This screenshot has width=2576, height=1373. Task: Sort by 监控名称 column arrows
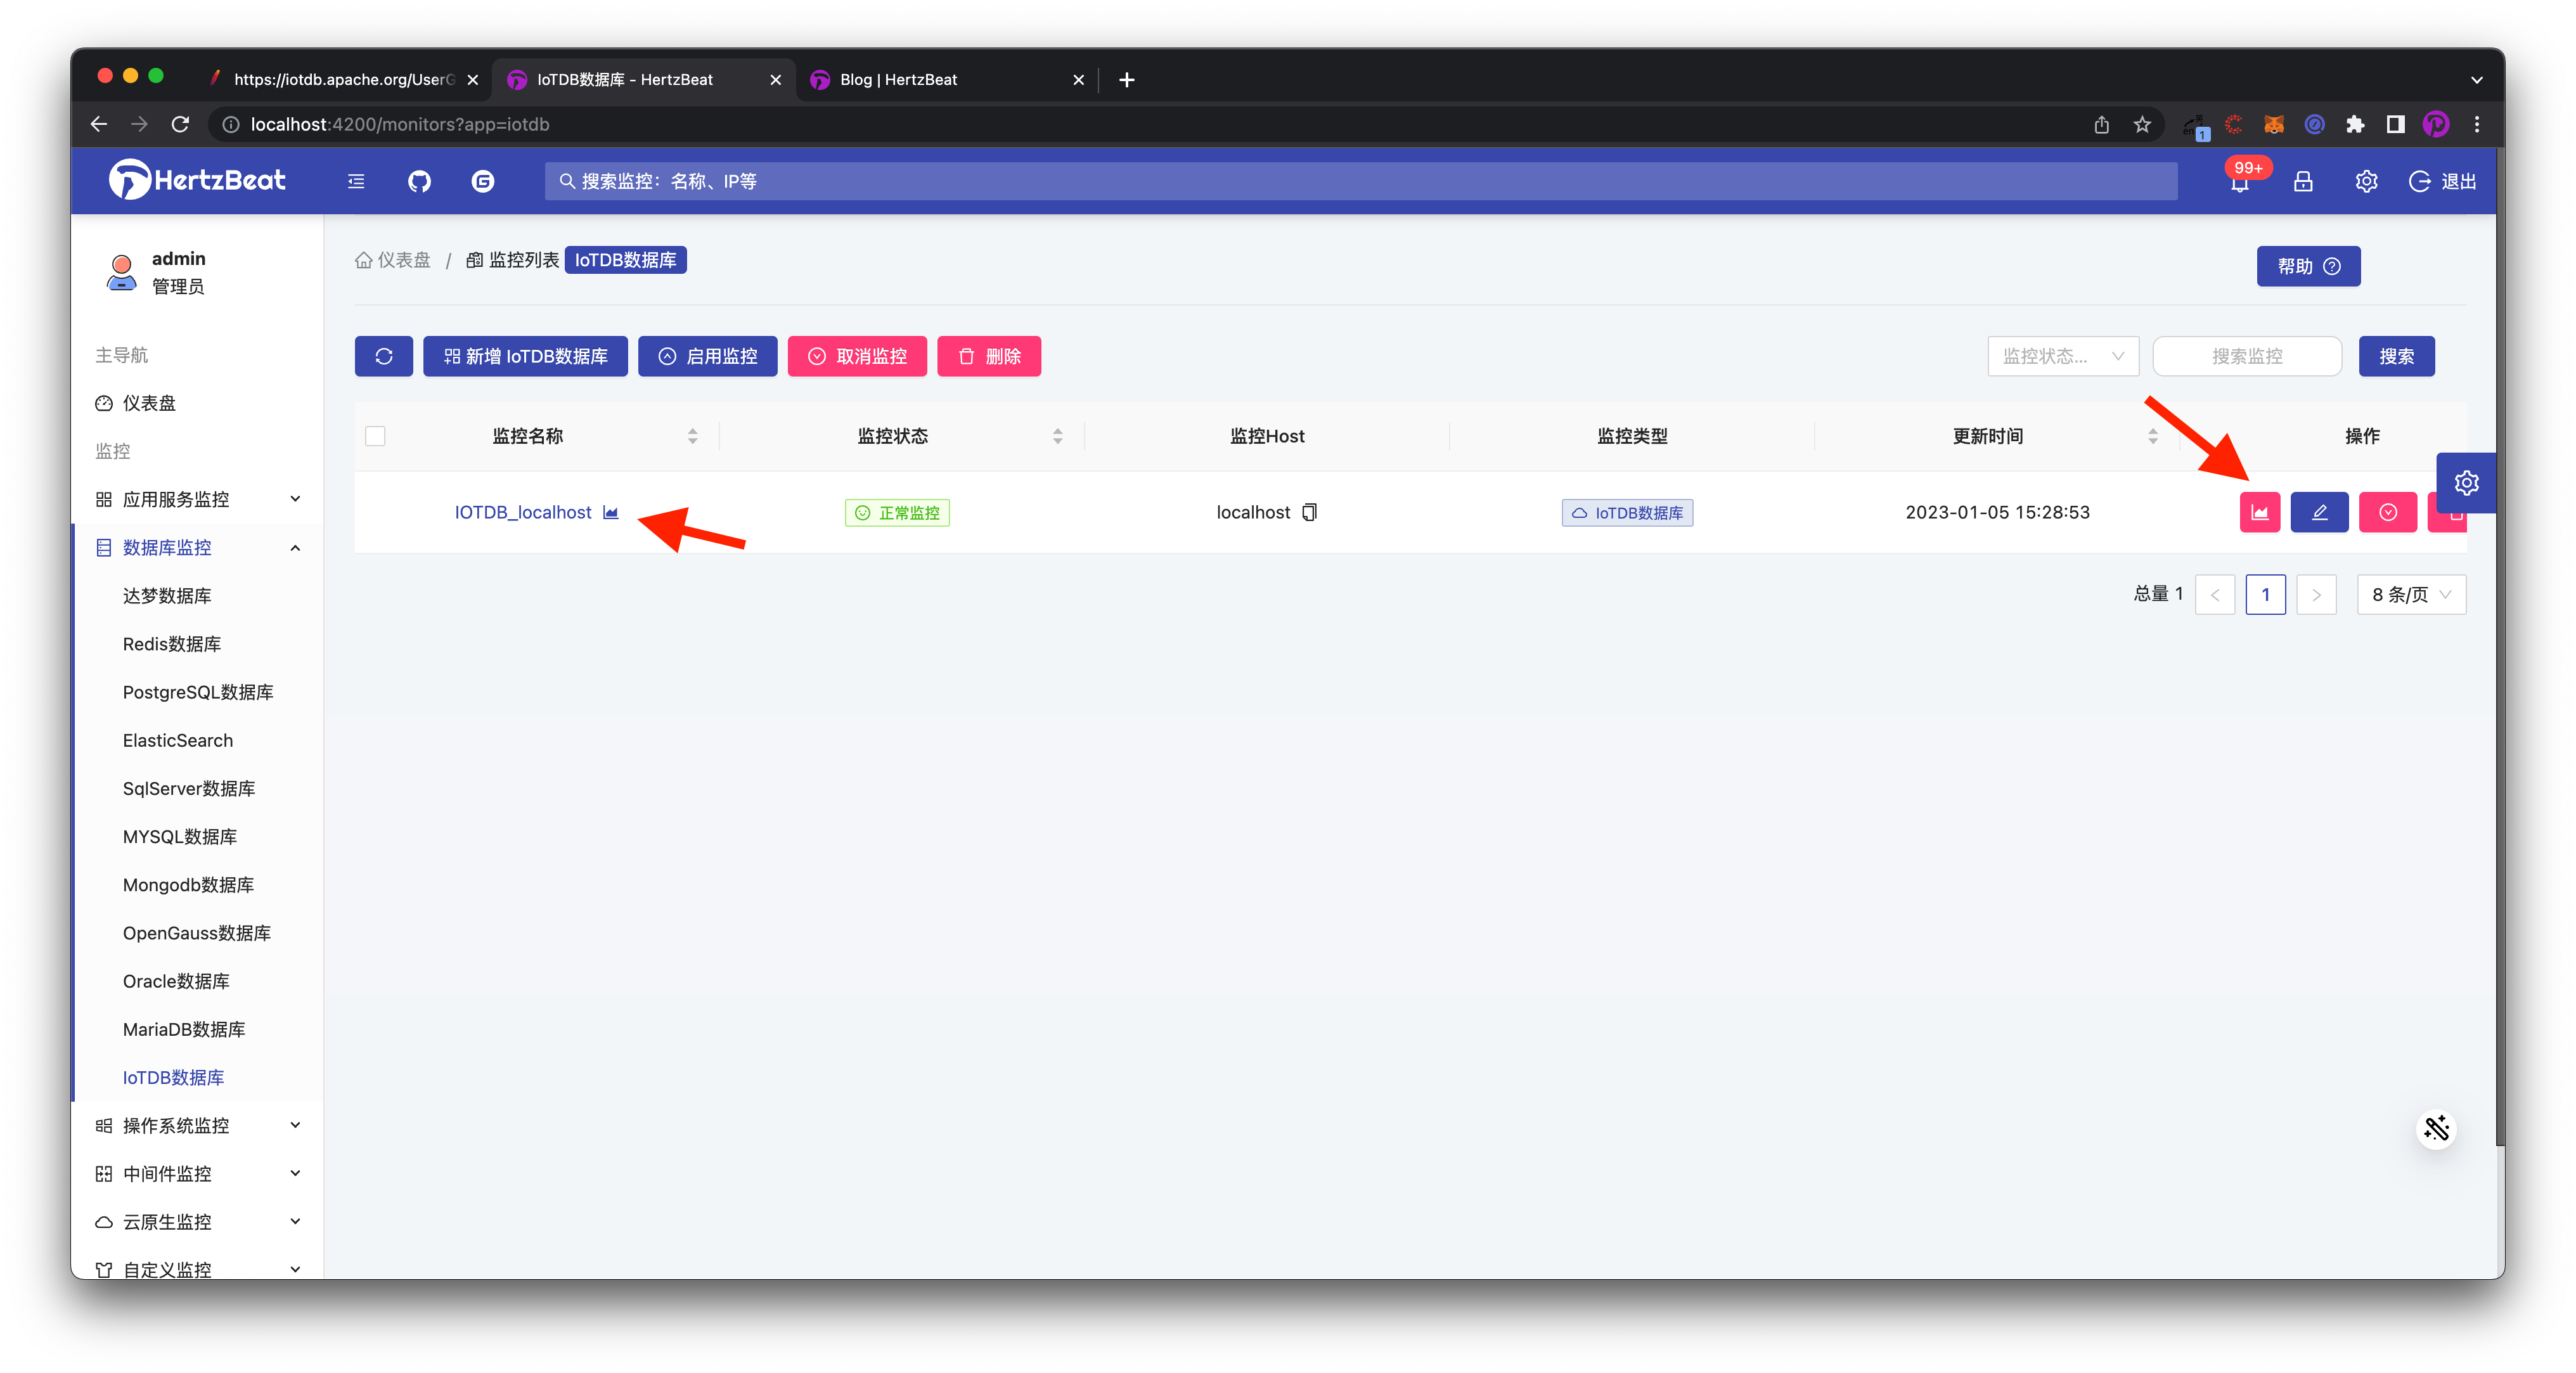click(x=692, y=436)
